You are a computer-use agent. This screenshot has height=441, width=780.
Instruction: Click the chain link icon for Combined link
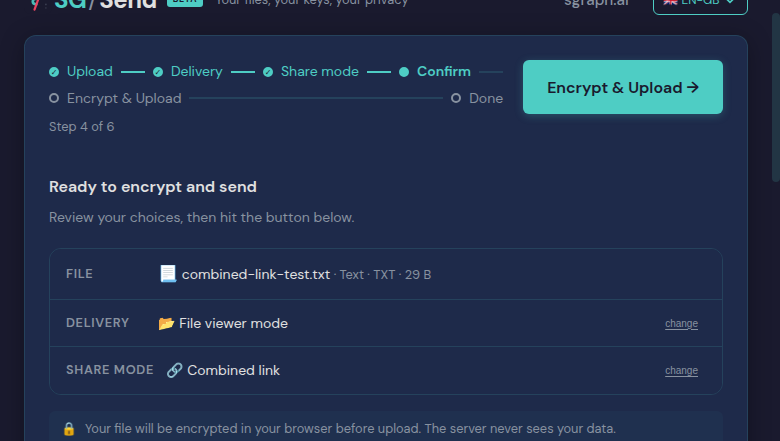click(x=174, y=370)
